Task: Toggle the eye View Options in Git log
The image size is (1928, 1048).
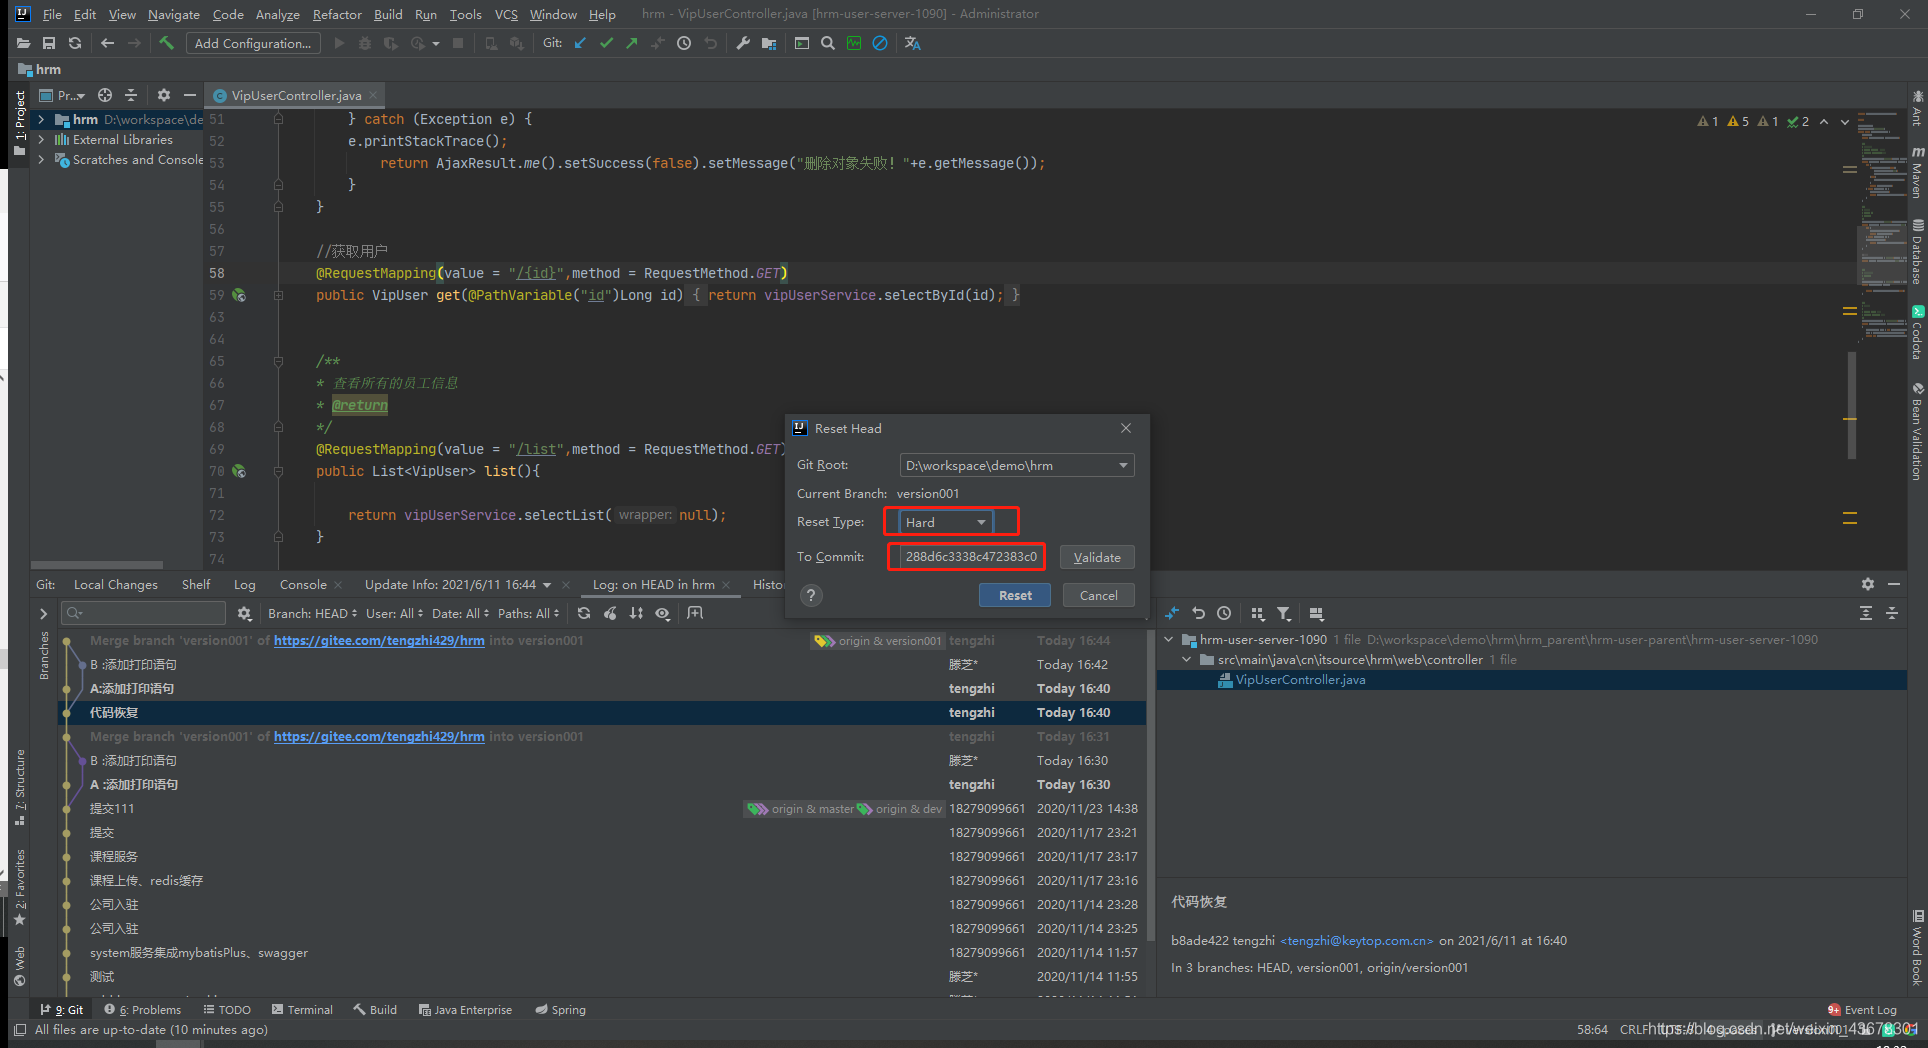Action: (x=662, y=613)
